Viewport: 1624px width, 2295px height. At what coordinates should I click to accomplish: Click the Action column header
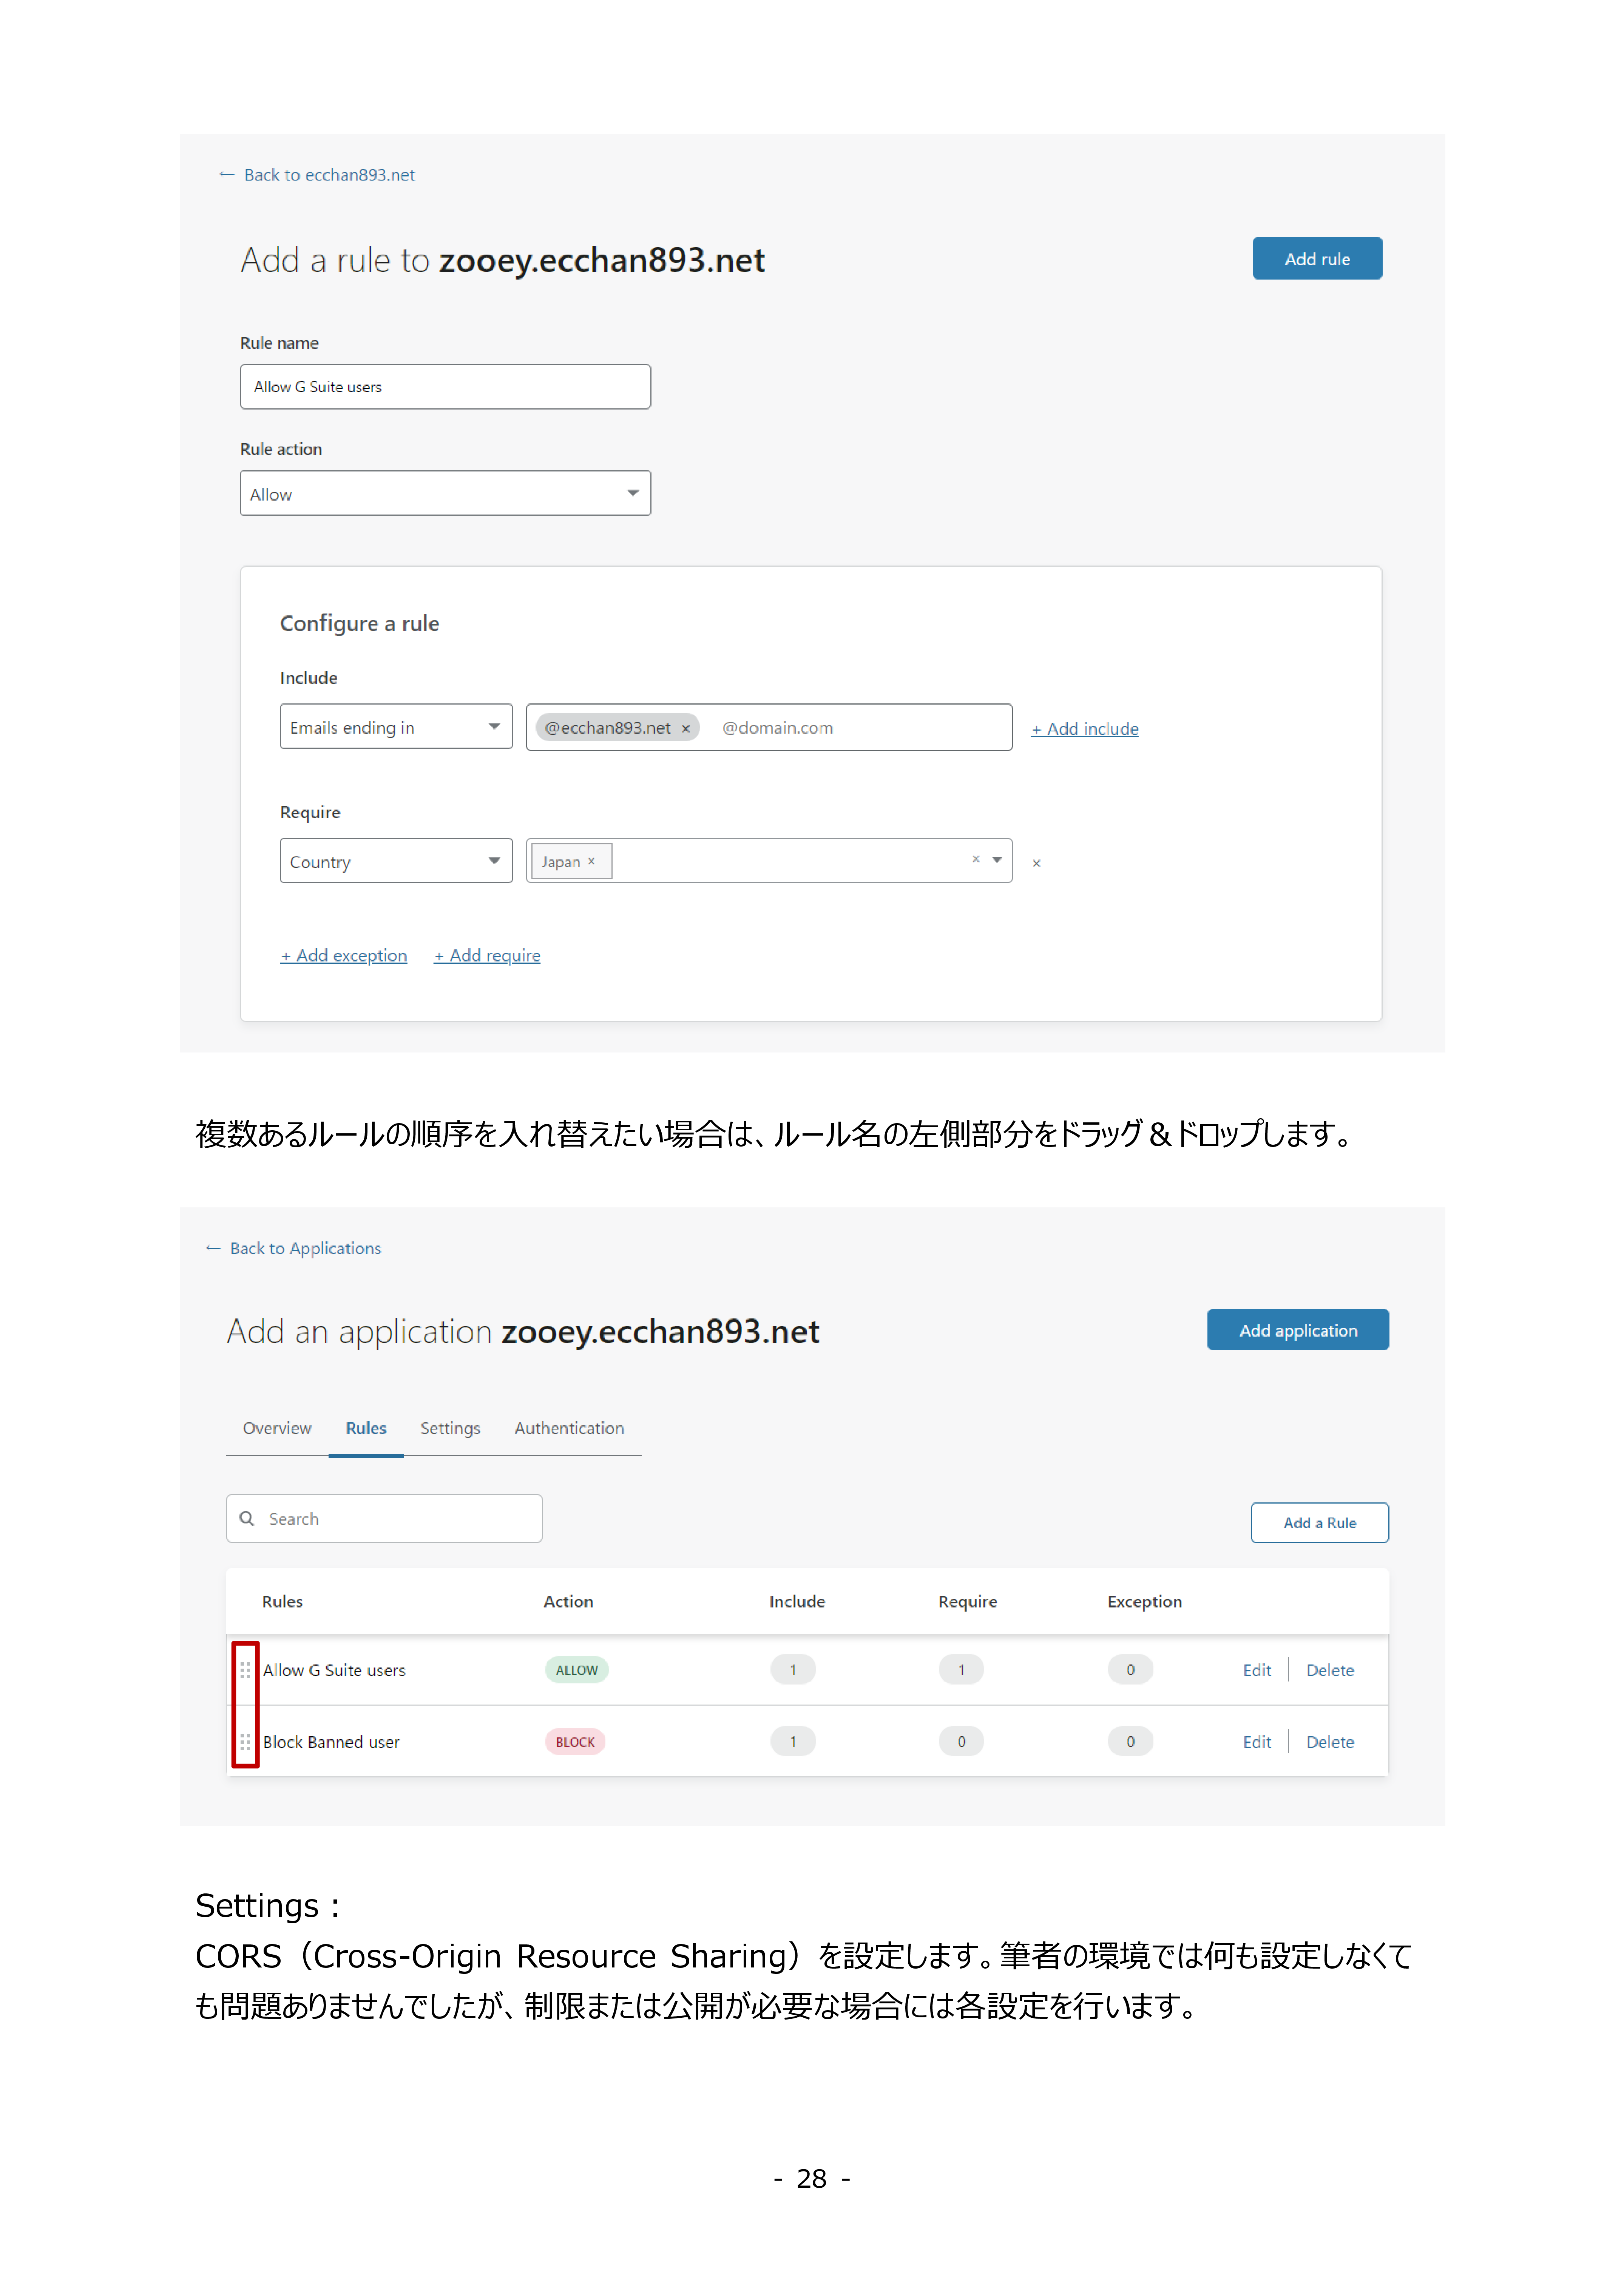568,1602
